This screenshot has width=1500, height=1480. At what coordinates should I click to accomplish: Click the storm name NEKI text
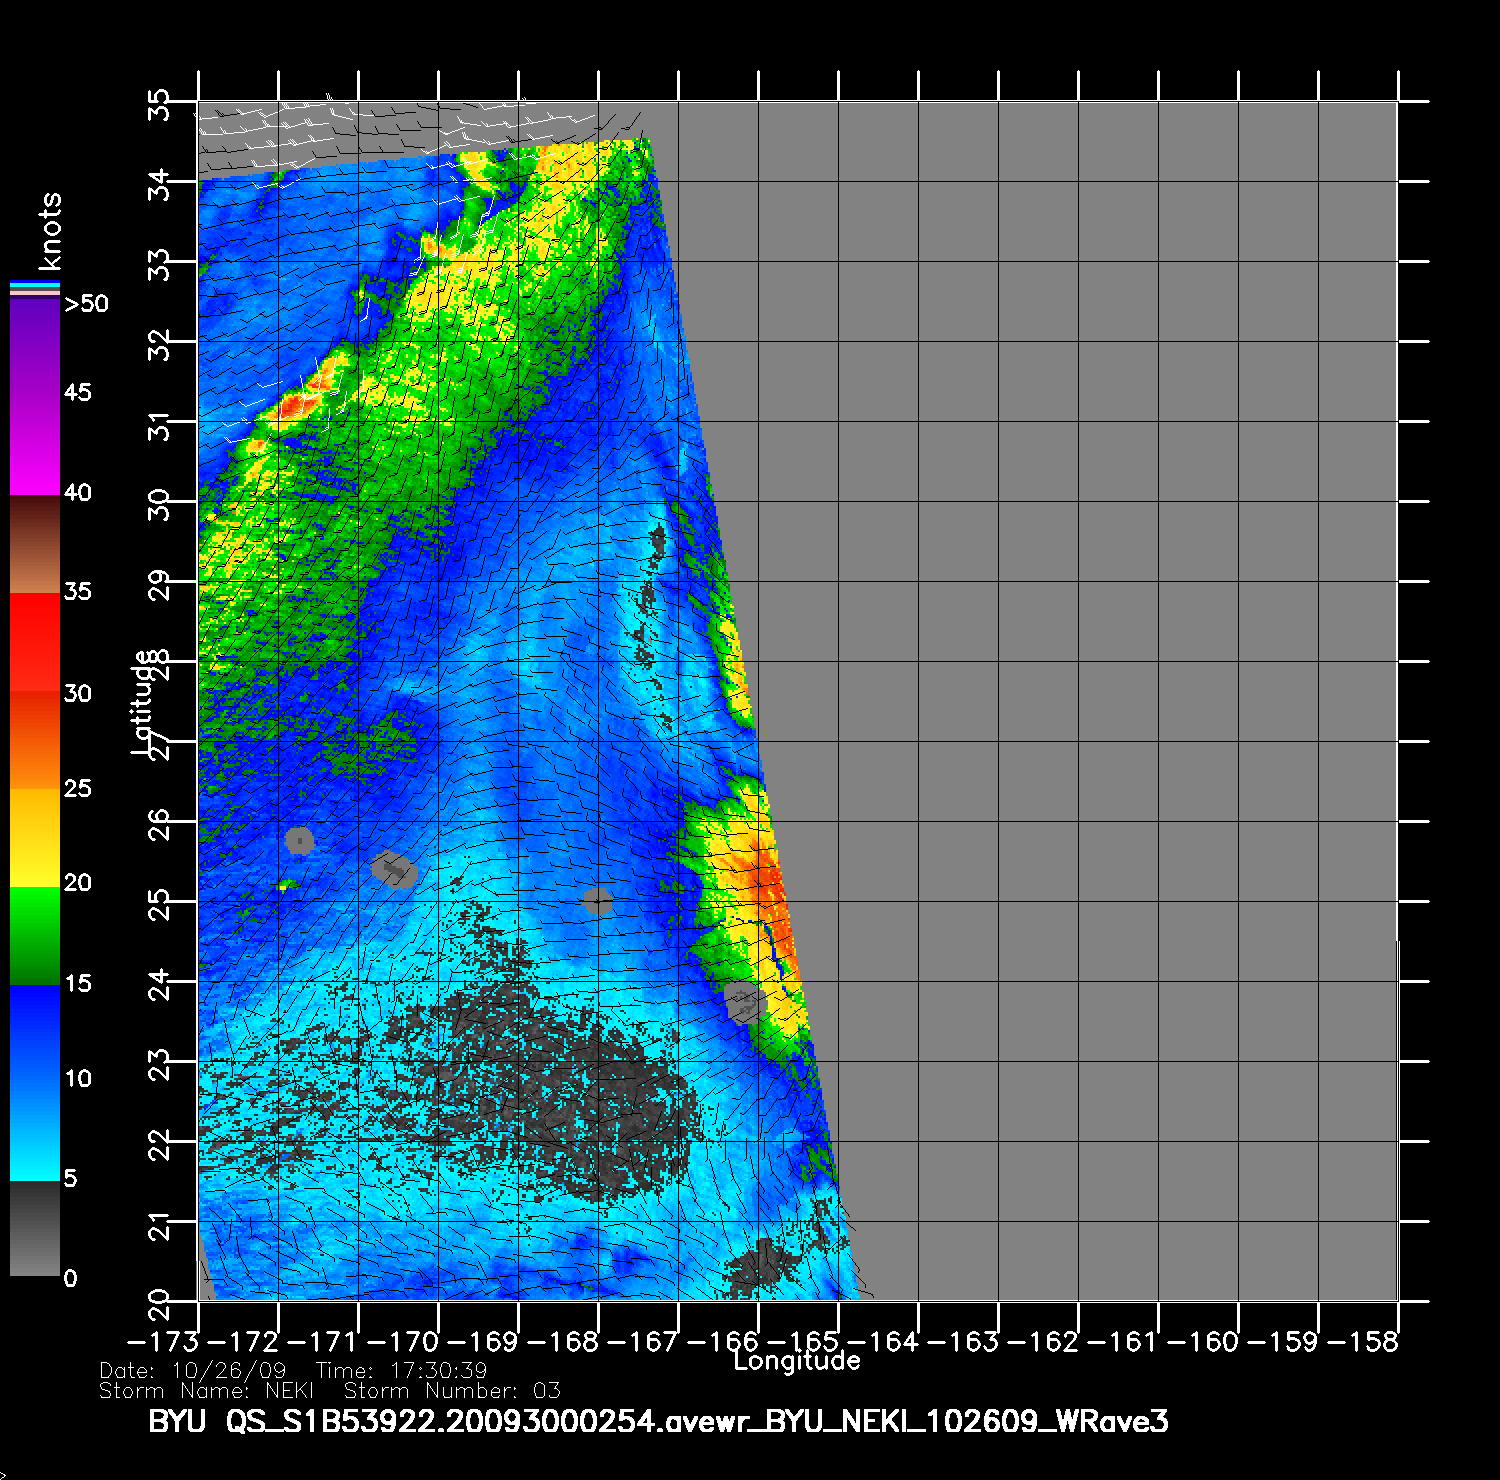point(289,1391)
